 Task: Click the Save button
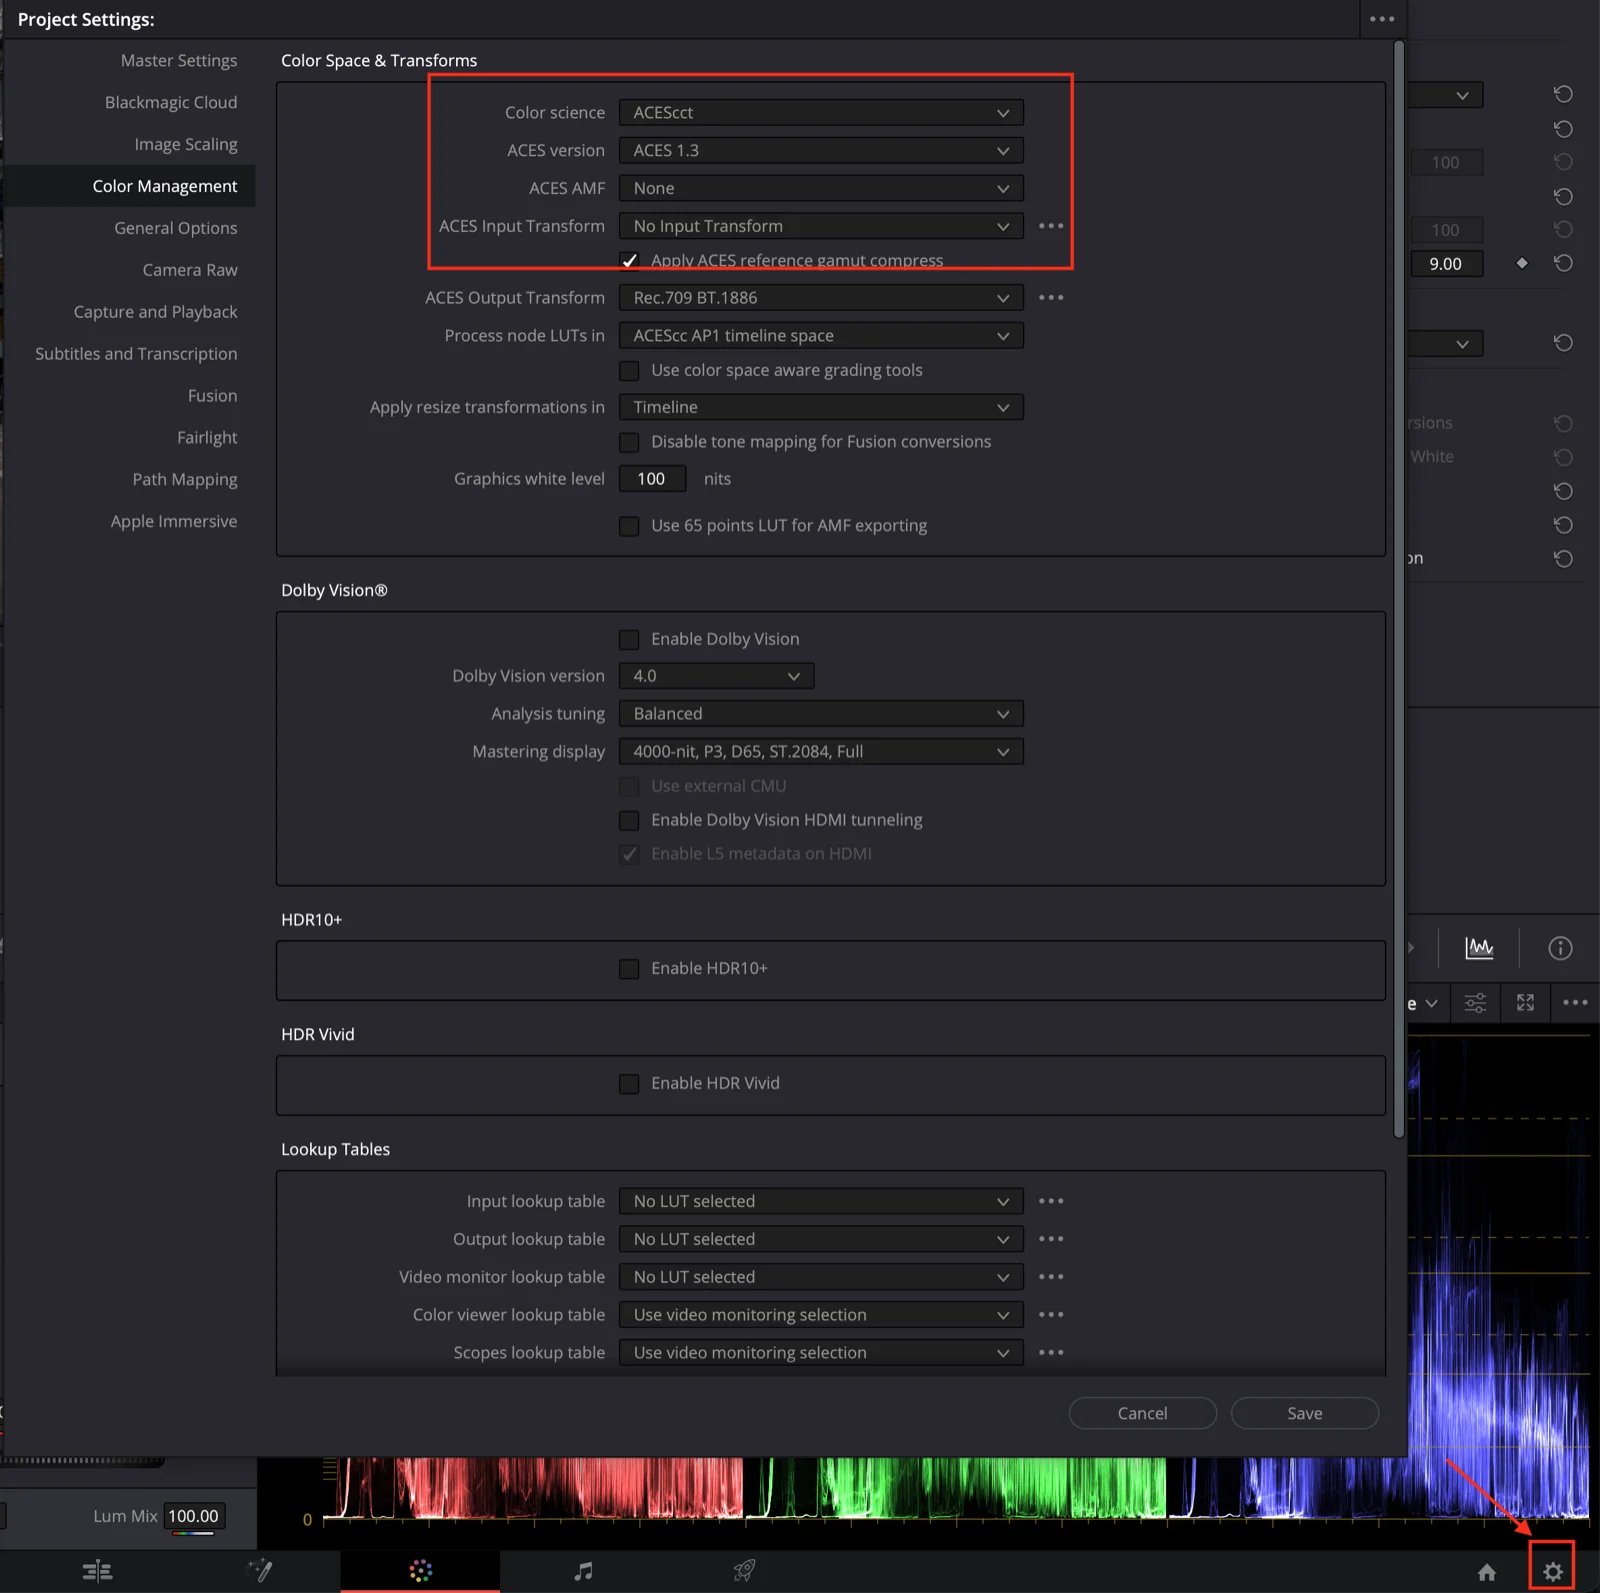[1304, 1413]
